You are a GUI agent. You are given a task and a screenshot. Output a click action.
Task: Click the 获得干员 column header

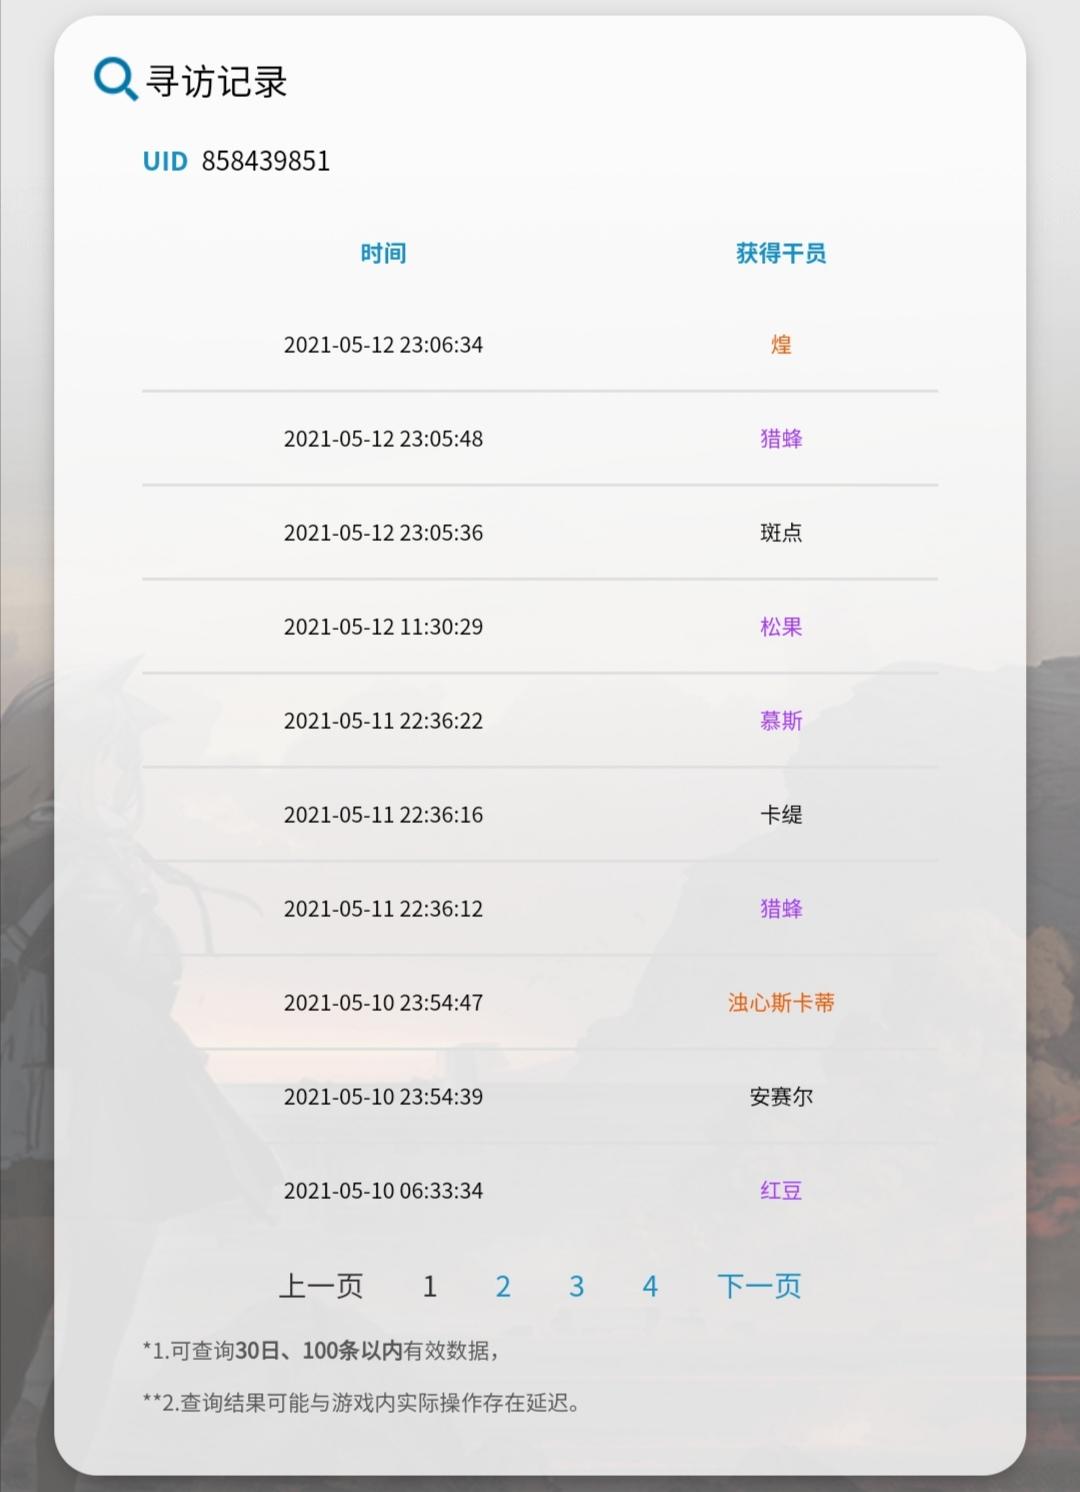[x=781, y=253]
